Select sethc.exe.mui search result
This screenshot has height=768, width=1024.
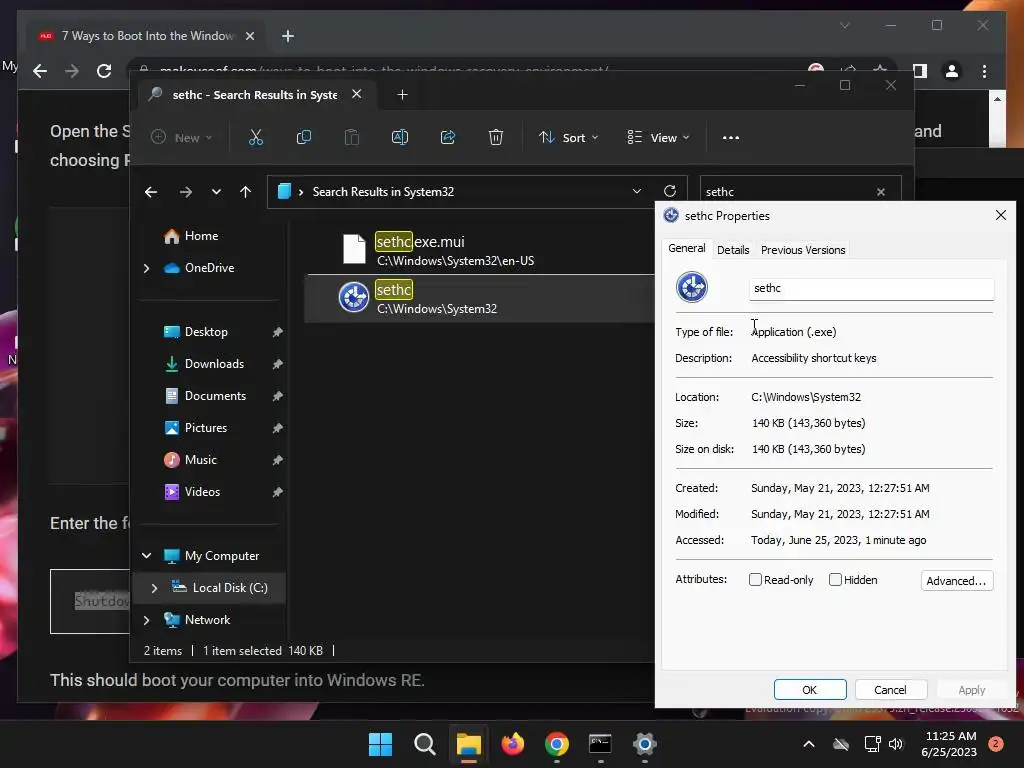pos(480,250)
